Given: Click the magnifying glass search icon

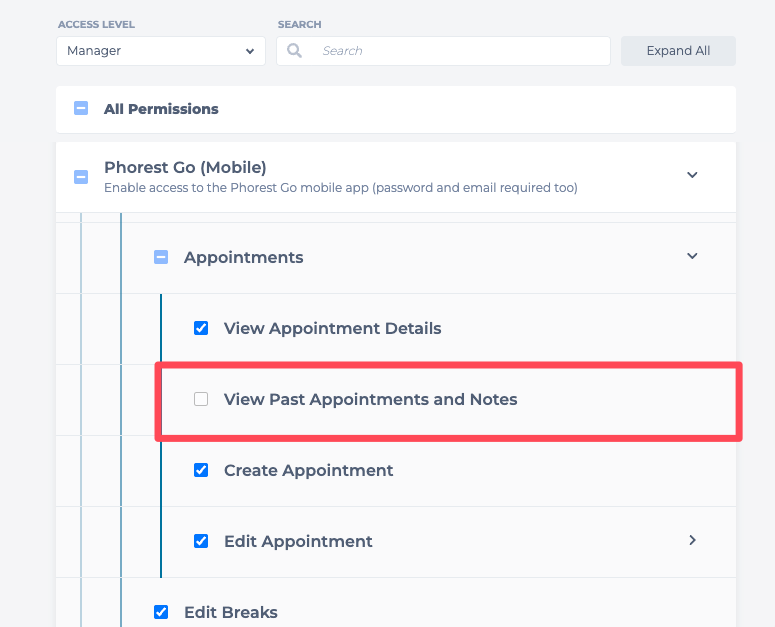Looking at the screenshot, I should tap(294, 51).
